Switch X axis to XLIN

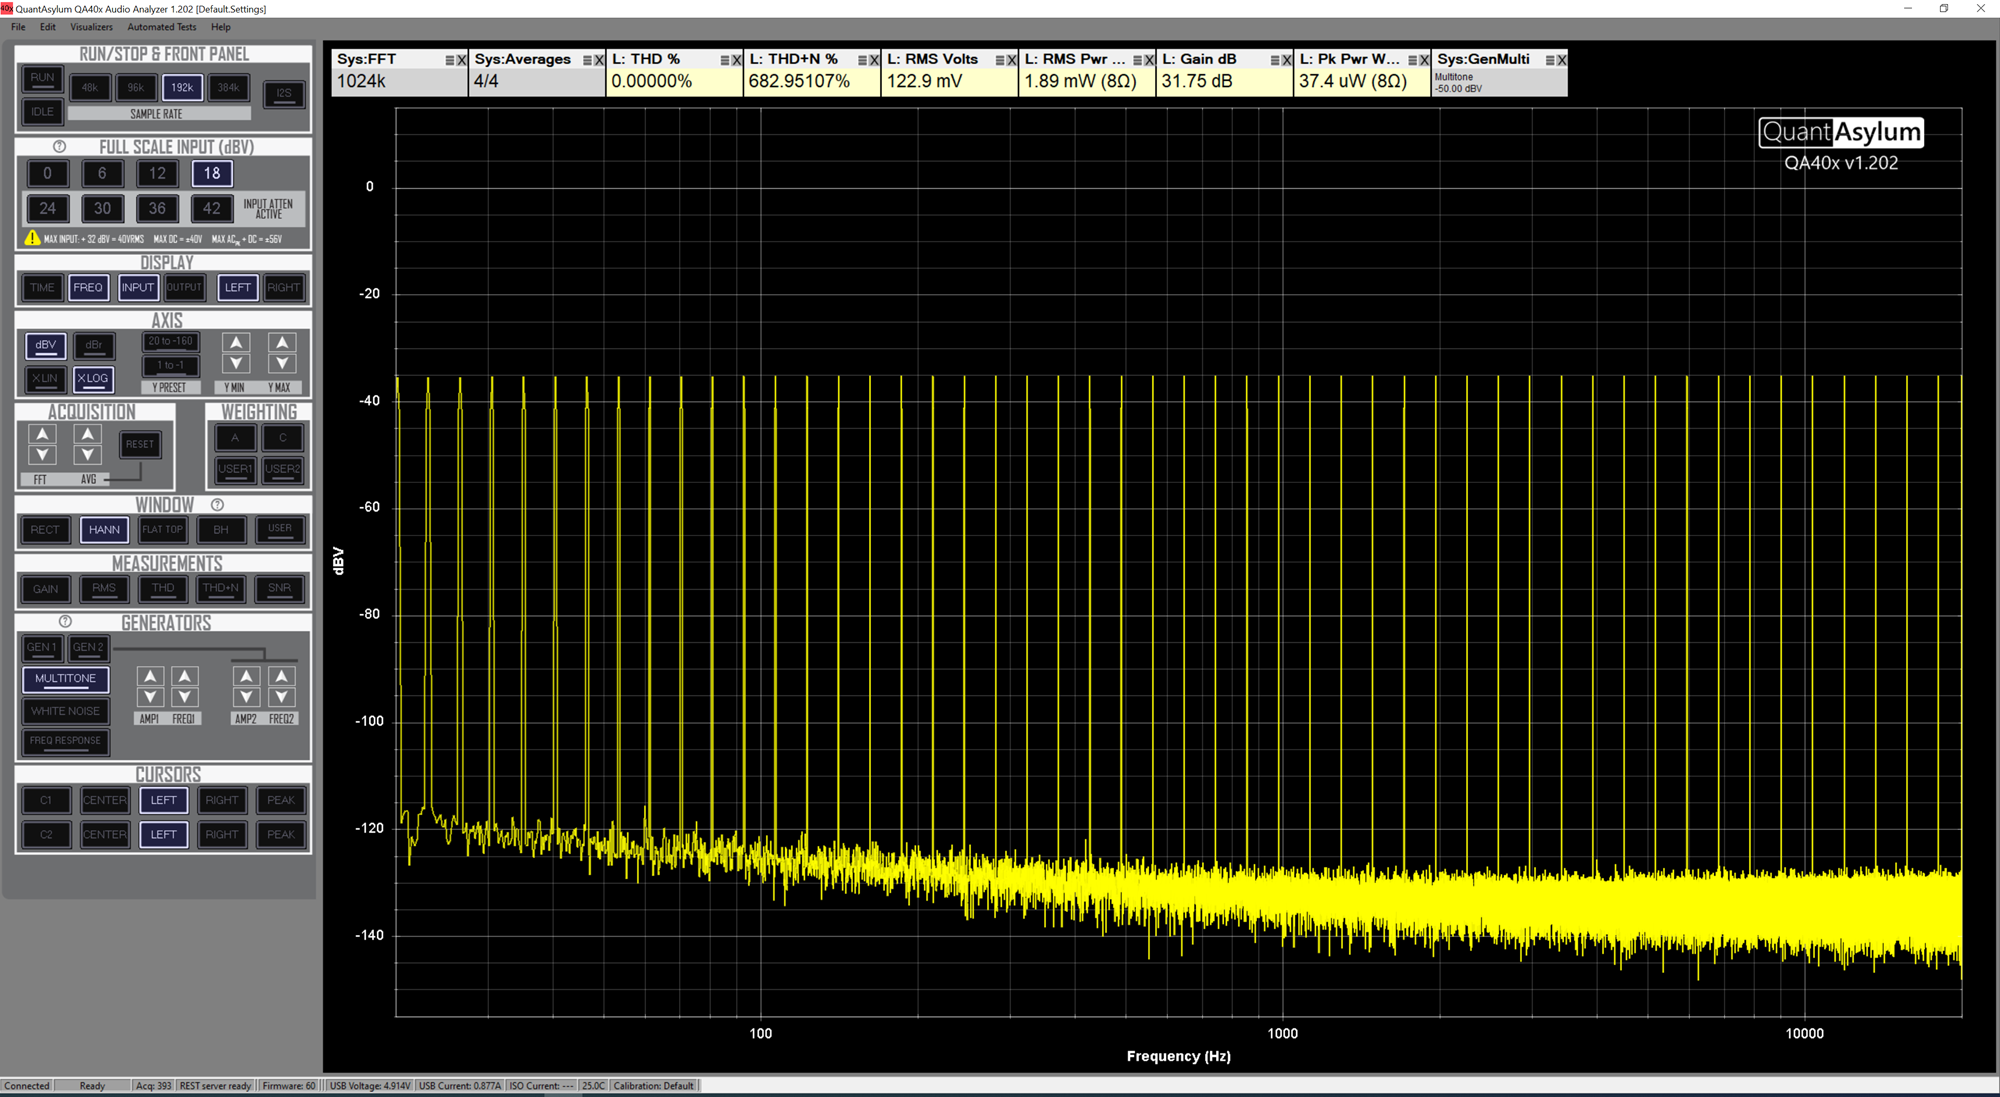click(45, 379)
